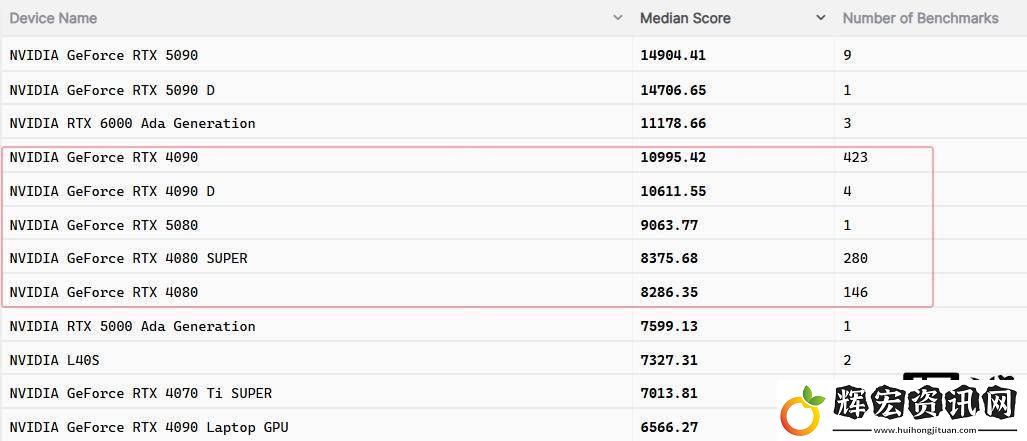Select the Device Name column header

pos(53,18)
